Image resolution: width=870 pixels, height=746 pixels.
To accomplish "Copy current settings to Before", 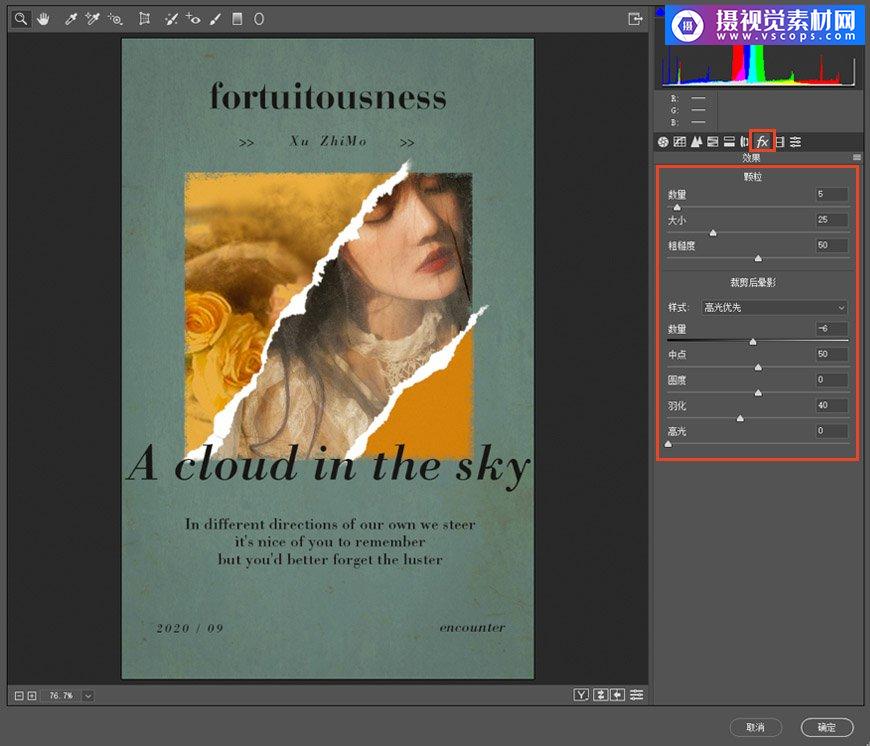I will 618,695.
